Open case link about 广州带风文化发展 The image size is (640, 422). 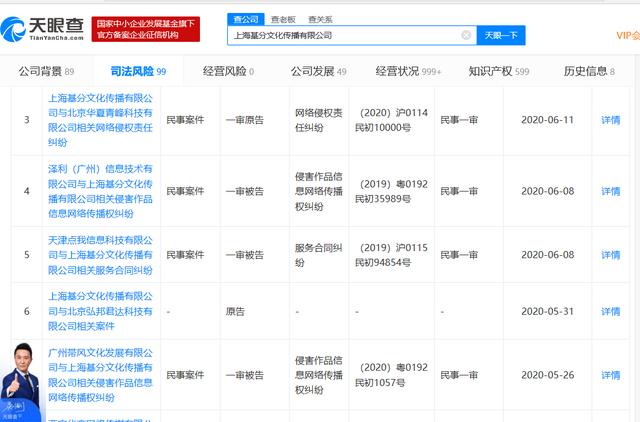[100, 375]
